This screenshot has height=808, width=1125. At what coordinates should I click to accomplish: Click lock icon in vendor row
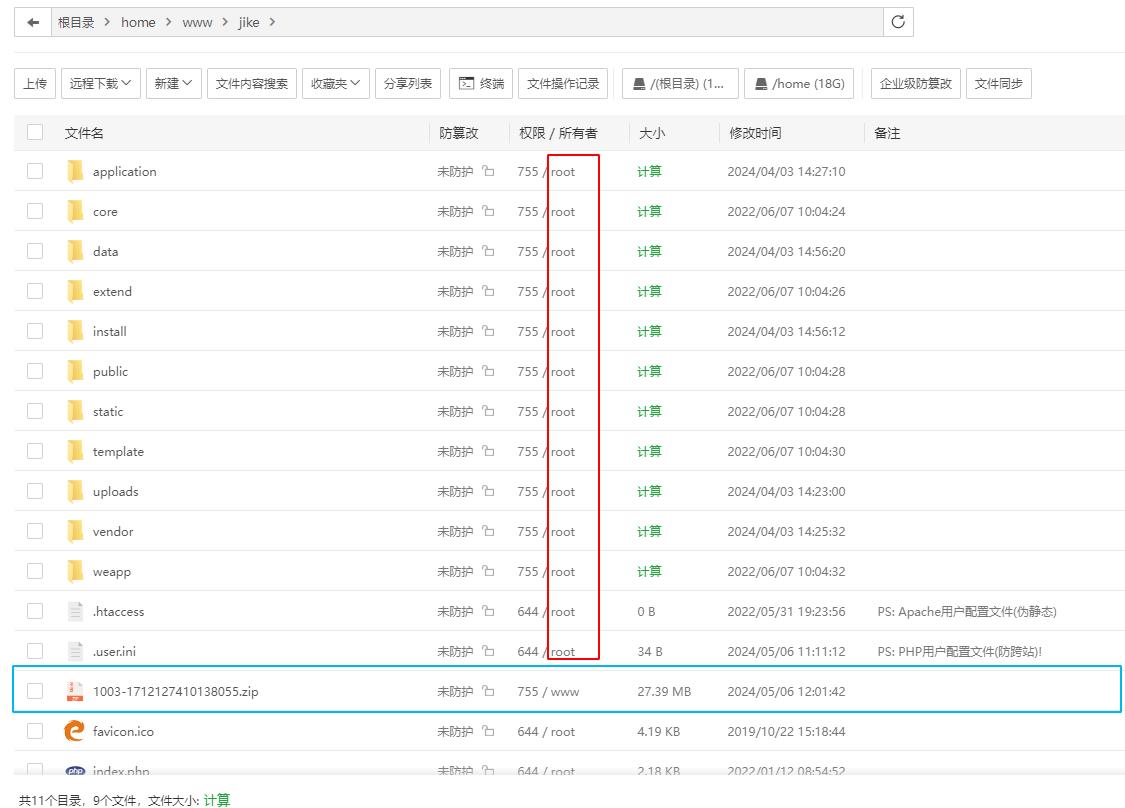(489, 531)
